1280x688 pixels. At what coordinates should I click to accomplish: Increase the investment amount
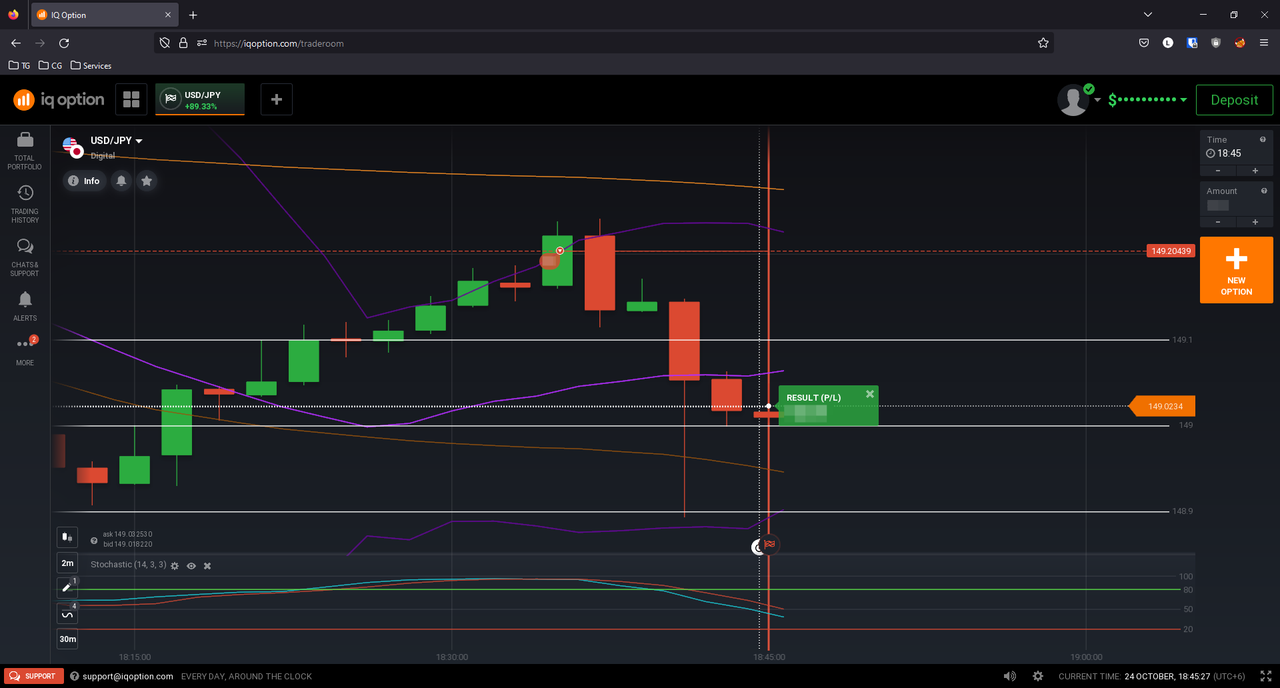[1255, 222]
